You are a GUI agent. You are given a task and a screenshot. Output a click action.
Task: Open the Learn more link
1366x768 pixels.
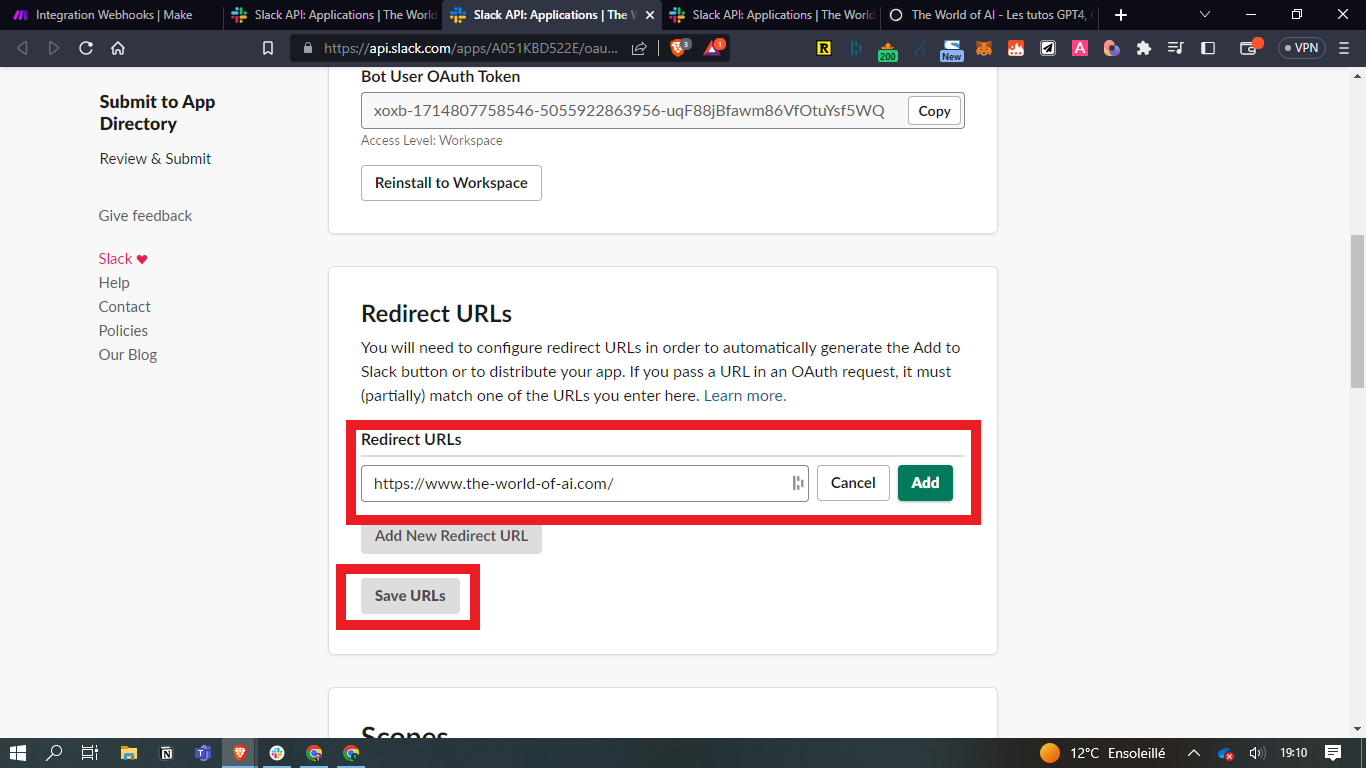tap(744, 396)
